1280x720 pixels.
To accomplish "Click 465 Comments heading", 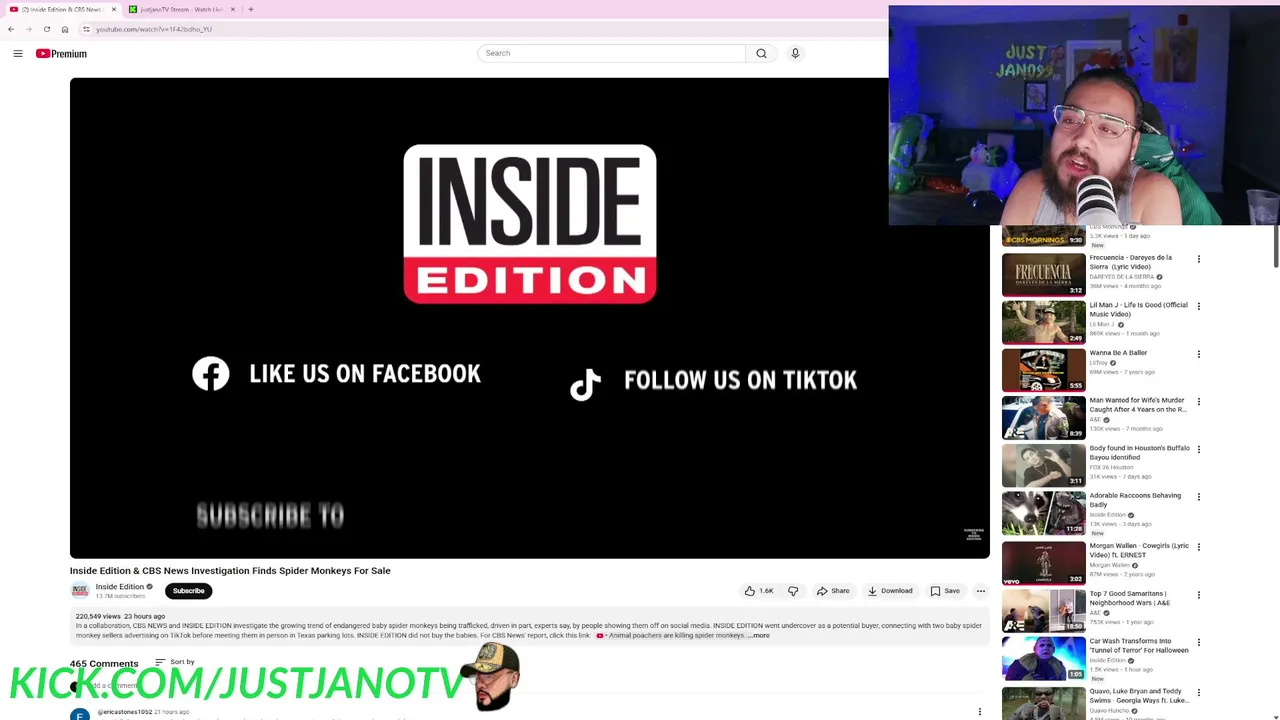I will coord(104,663).
